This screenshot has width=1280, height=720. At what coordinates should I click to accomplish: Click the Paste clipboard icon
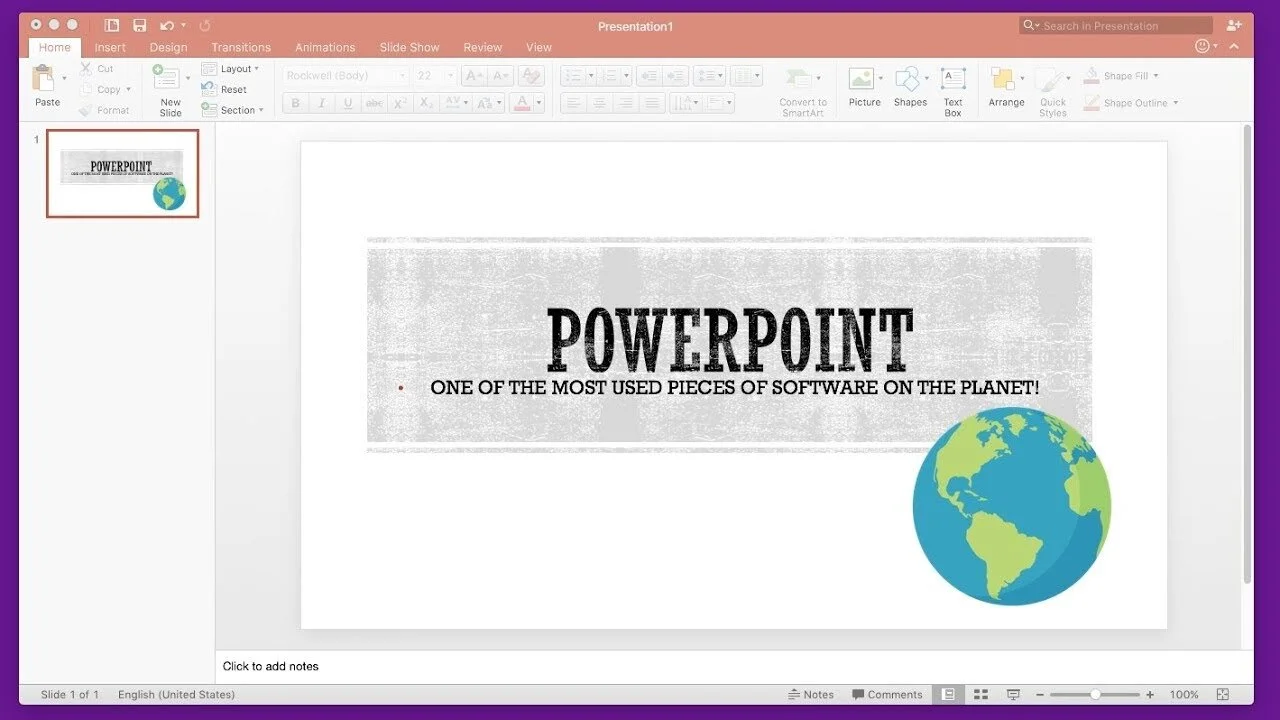click(x=43, y=78)
